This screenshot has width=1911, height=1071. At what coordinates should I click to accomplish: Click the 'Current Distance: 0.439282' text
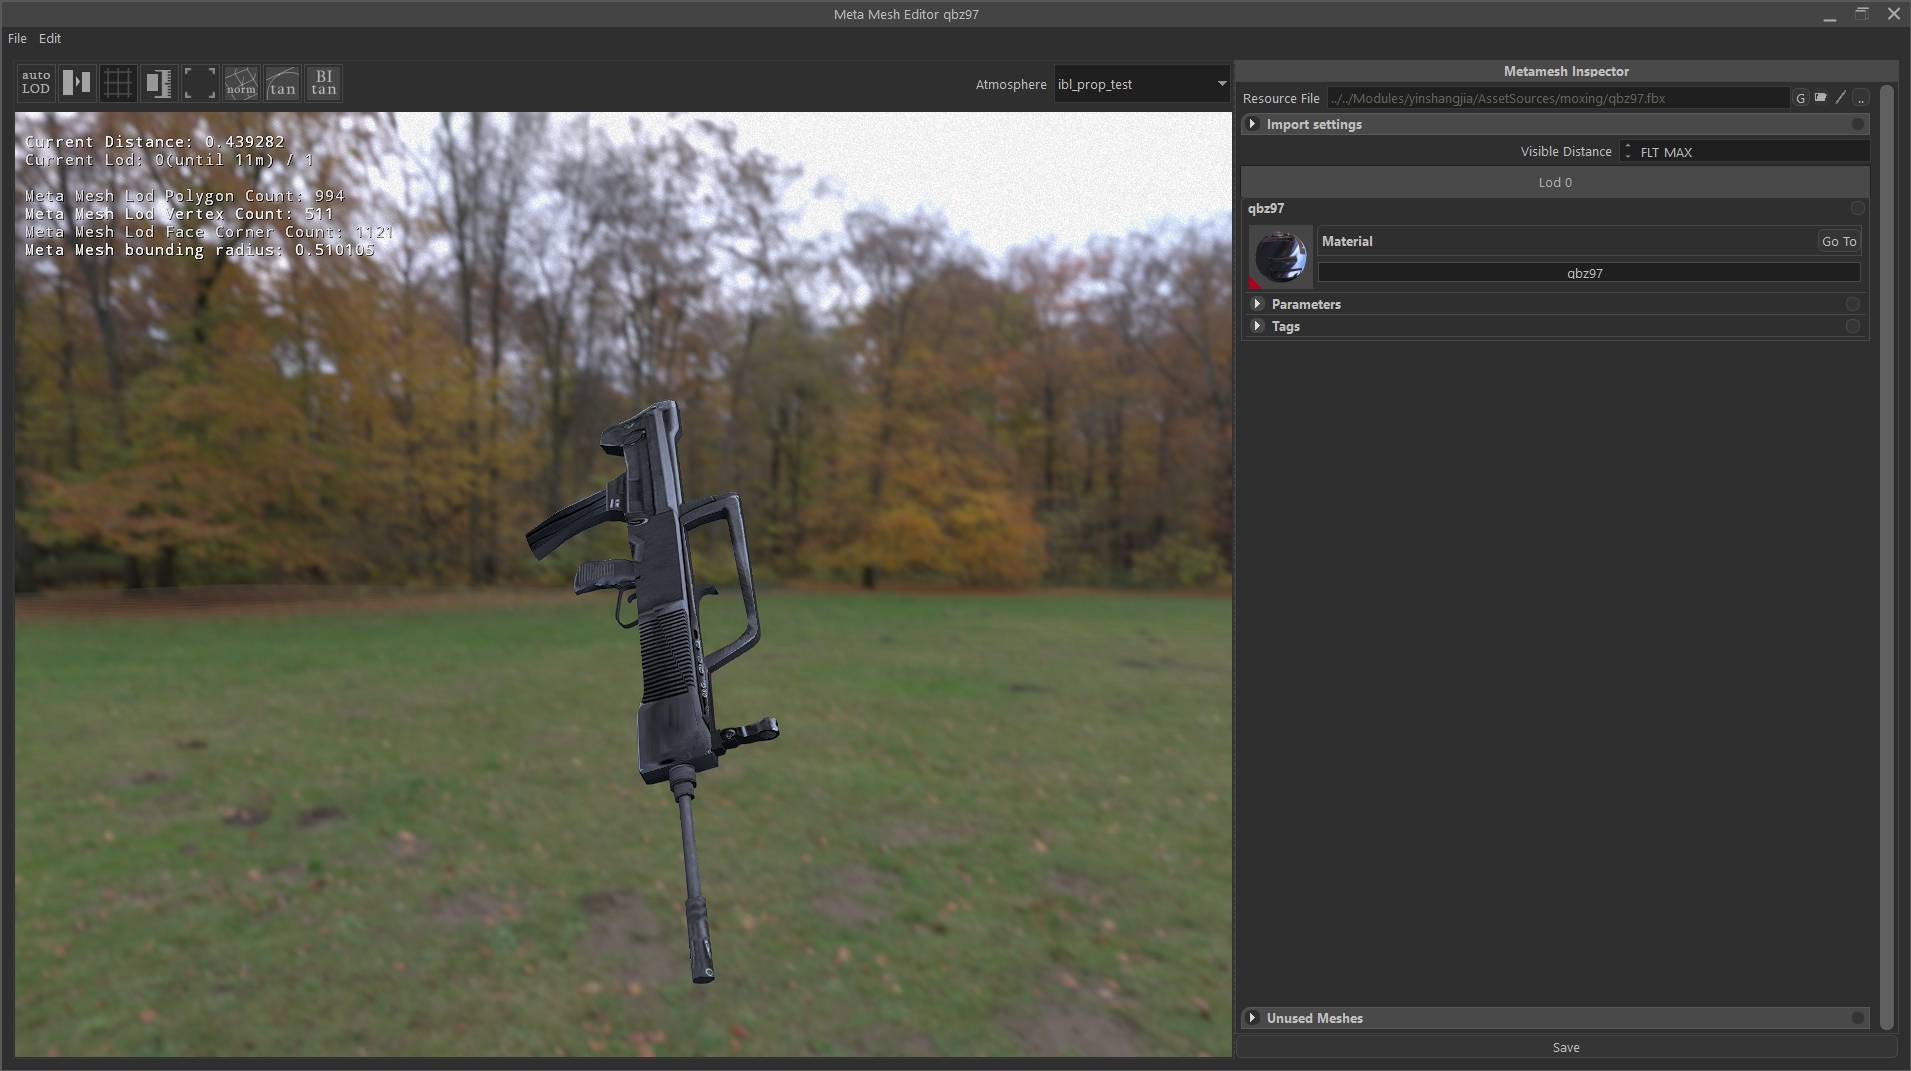(155, 142)
